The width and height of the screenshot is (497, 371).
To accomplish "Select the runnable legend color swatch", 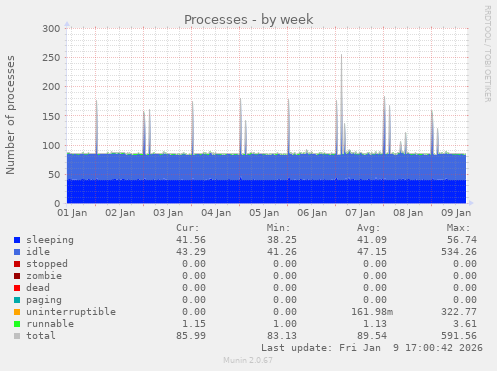I will click(17, 324).
